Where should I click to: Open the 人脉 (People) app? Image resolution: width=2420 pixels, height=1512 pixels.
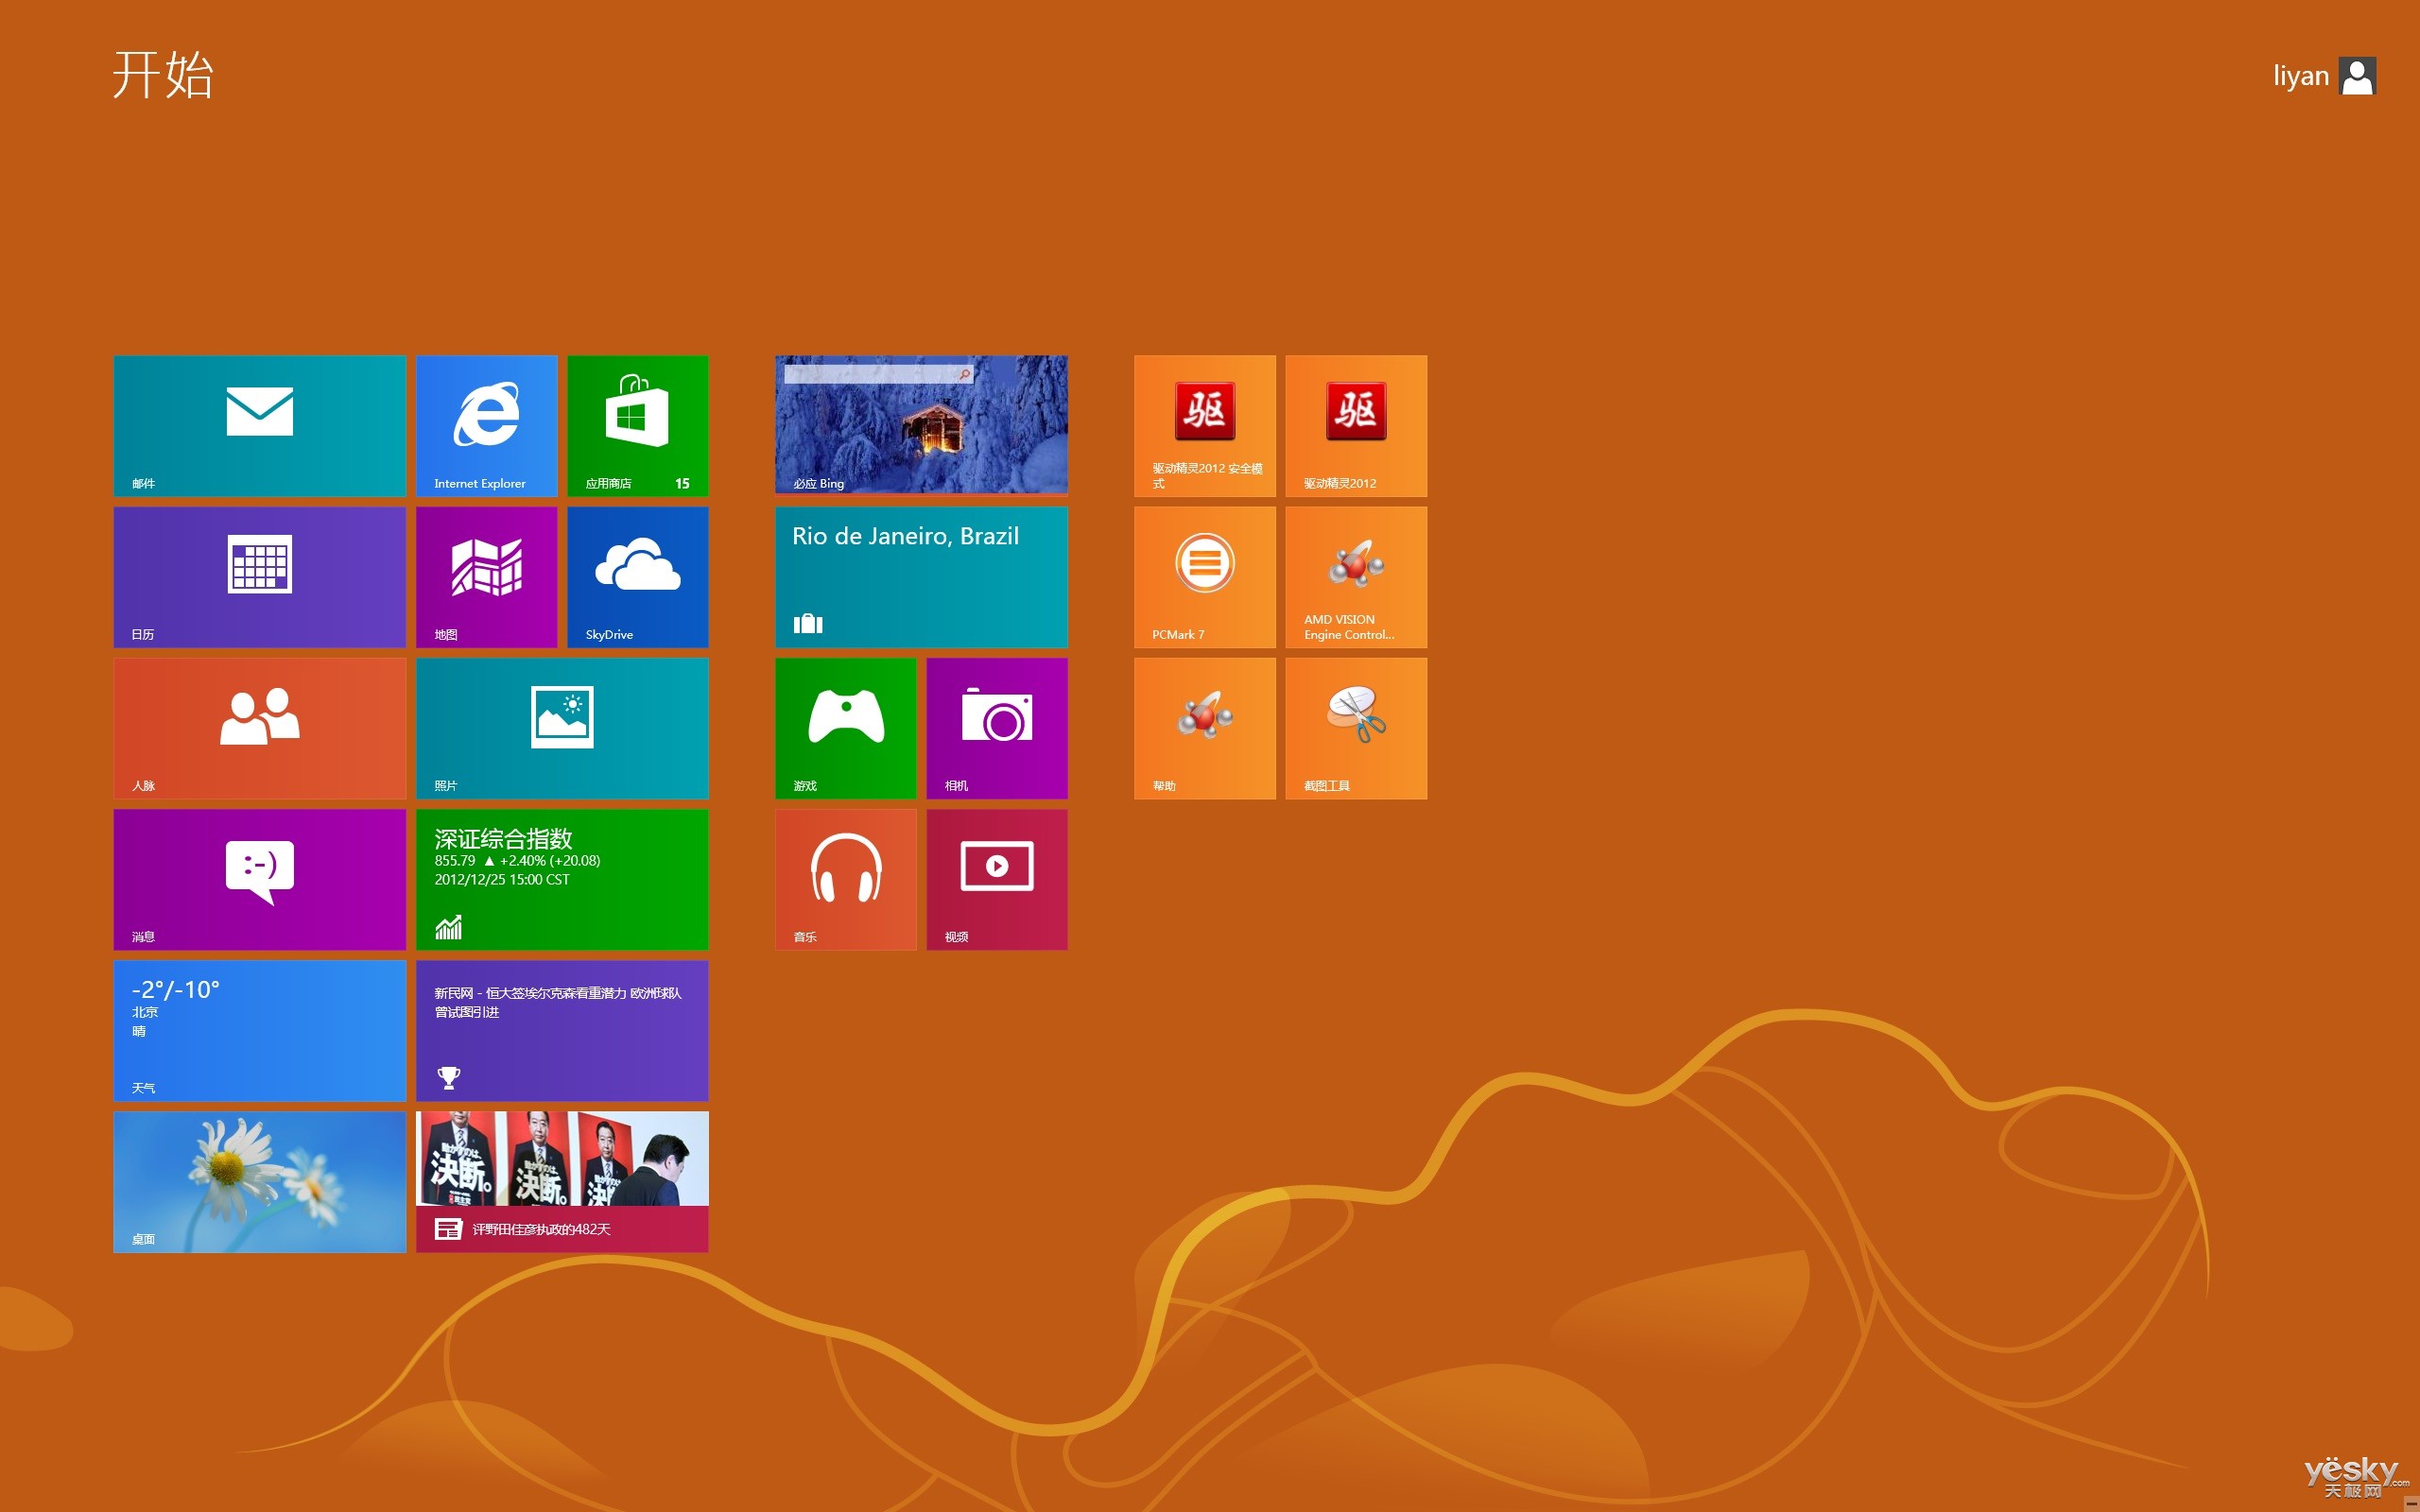[x=259, y=727]
